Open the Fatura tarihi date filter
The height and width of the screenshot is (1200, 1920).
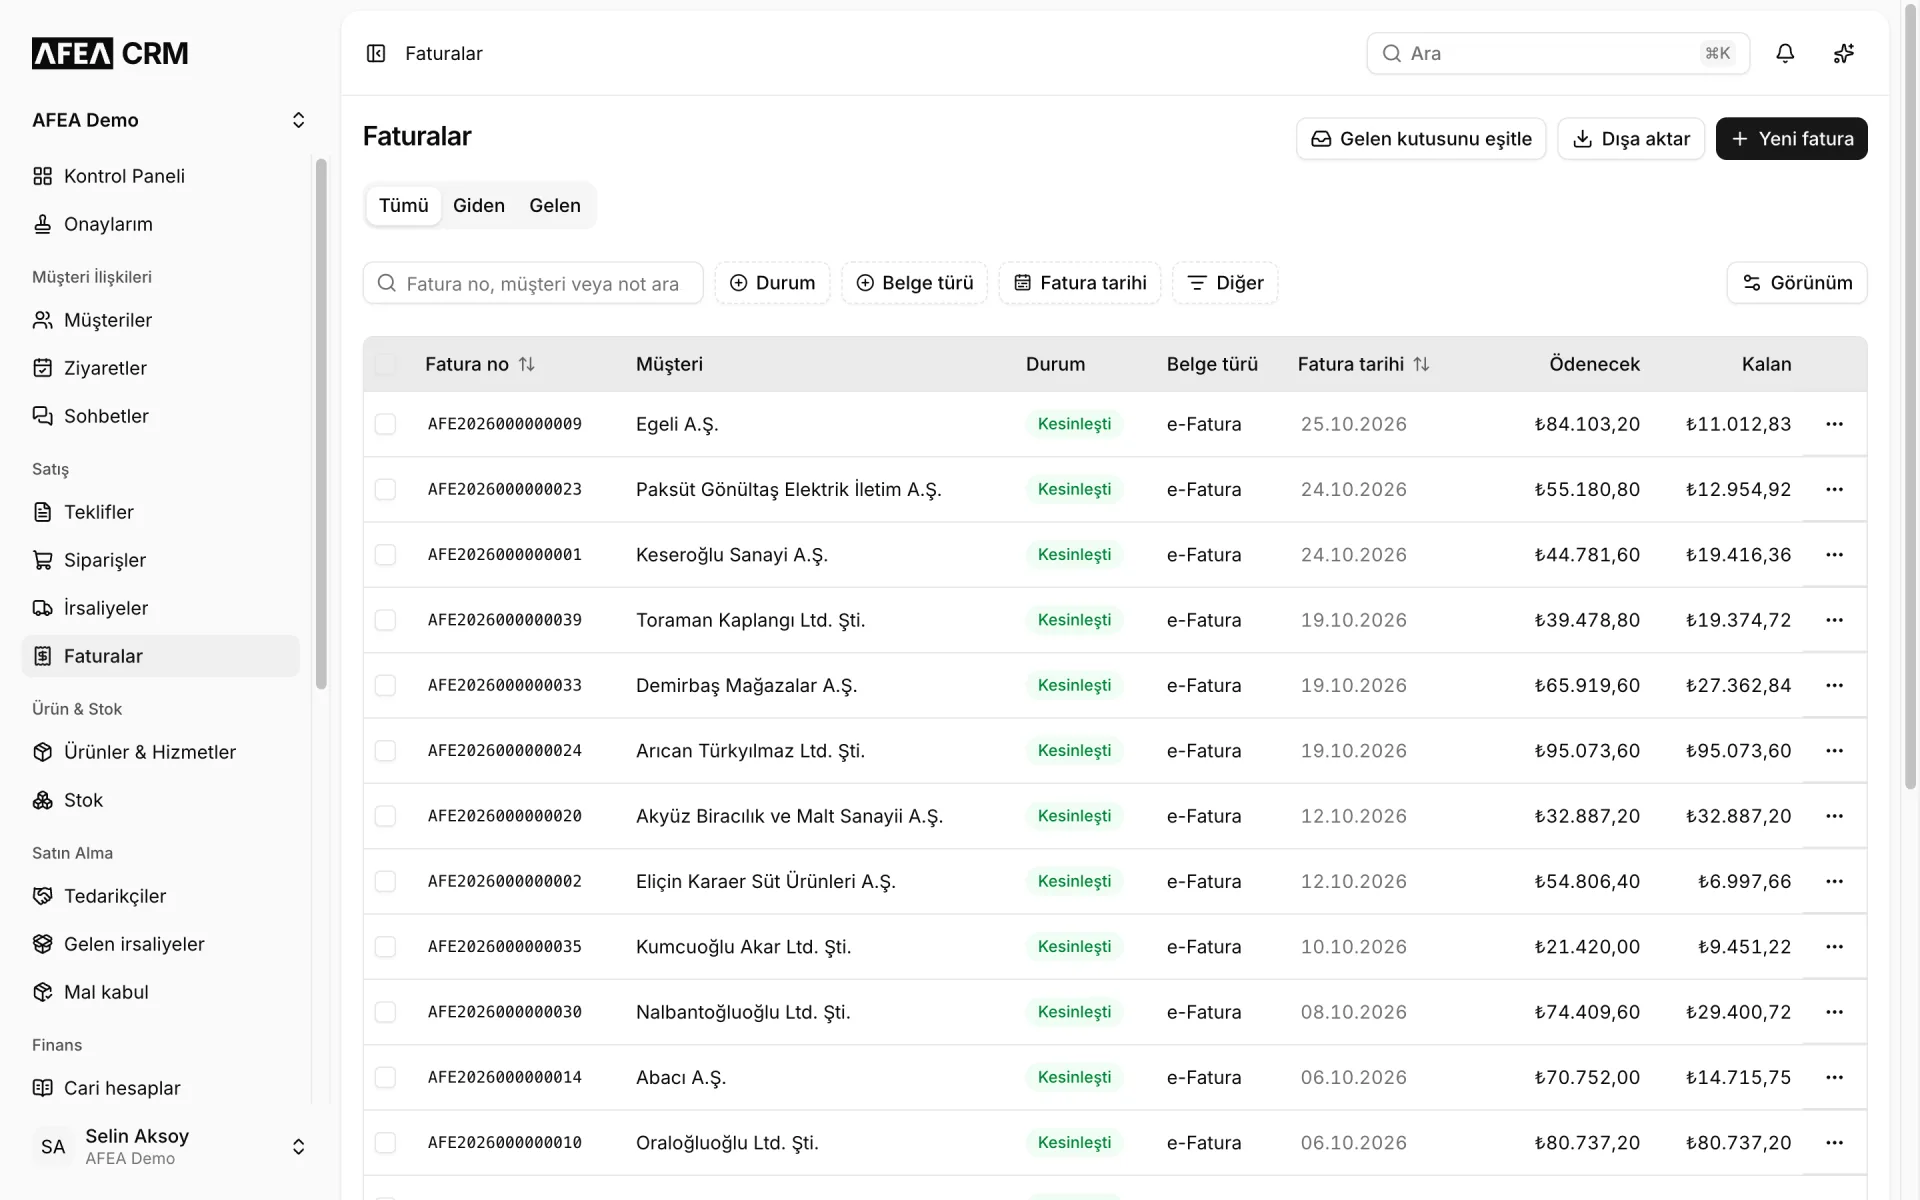pos(1080,283)
